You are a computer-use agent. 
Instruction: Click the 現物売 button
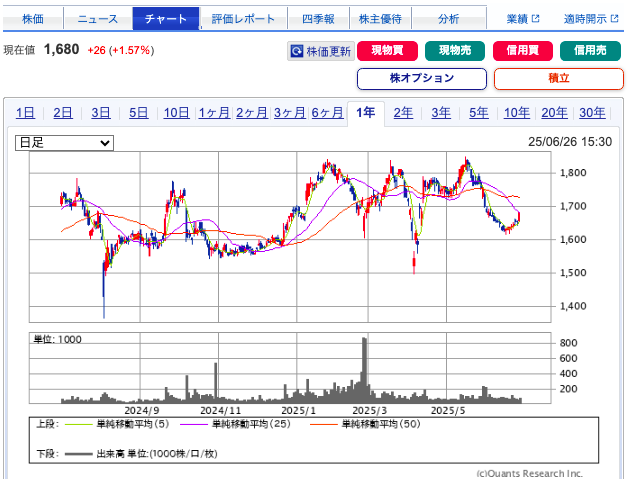point(455,51)
